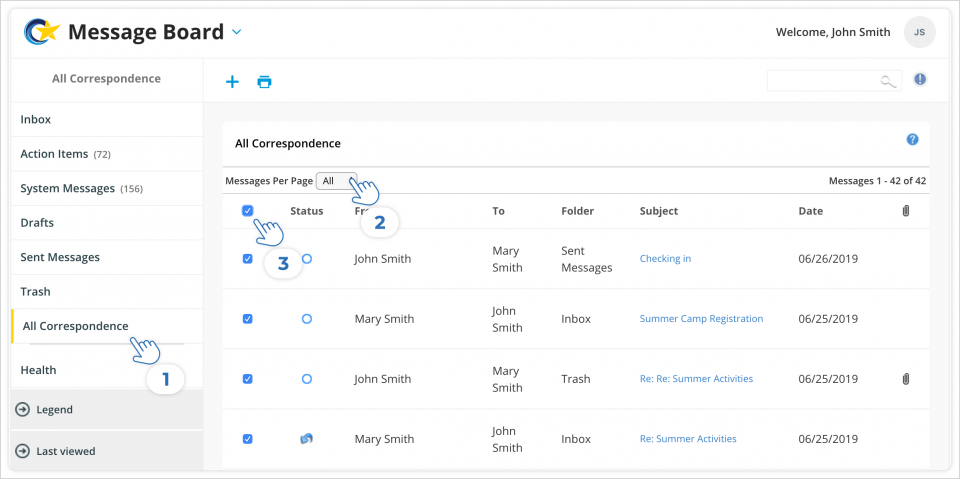Viewport: 960px width, 479px height.
Task: Click attachment paperclip column header
Action: [906, 211]
